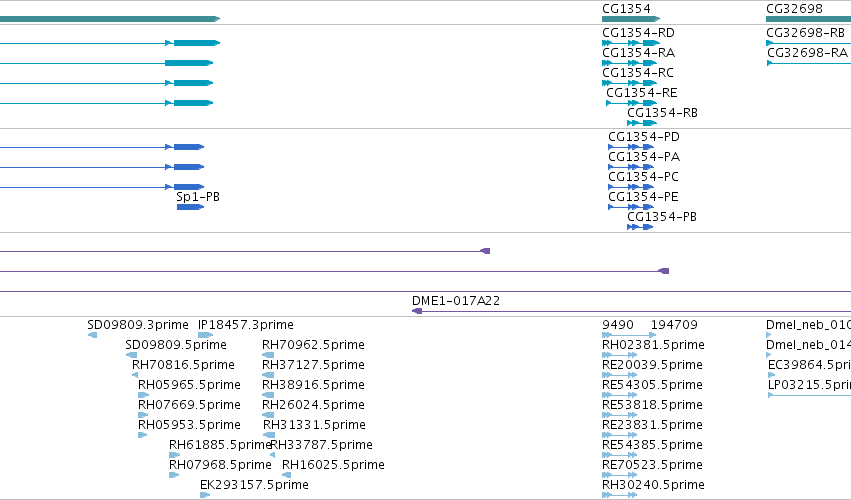The width and height of the screenshot is (851, 500).
Task: Click the RH70816.5prime EST label
Action: pos(183,365)
